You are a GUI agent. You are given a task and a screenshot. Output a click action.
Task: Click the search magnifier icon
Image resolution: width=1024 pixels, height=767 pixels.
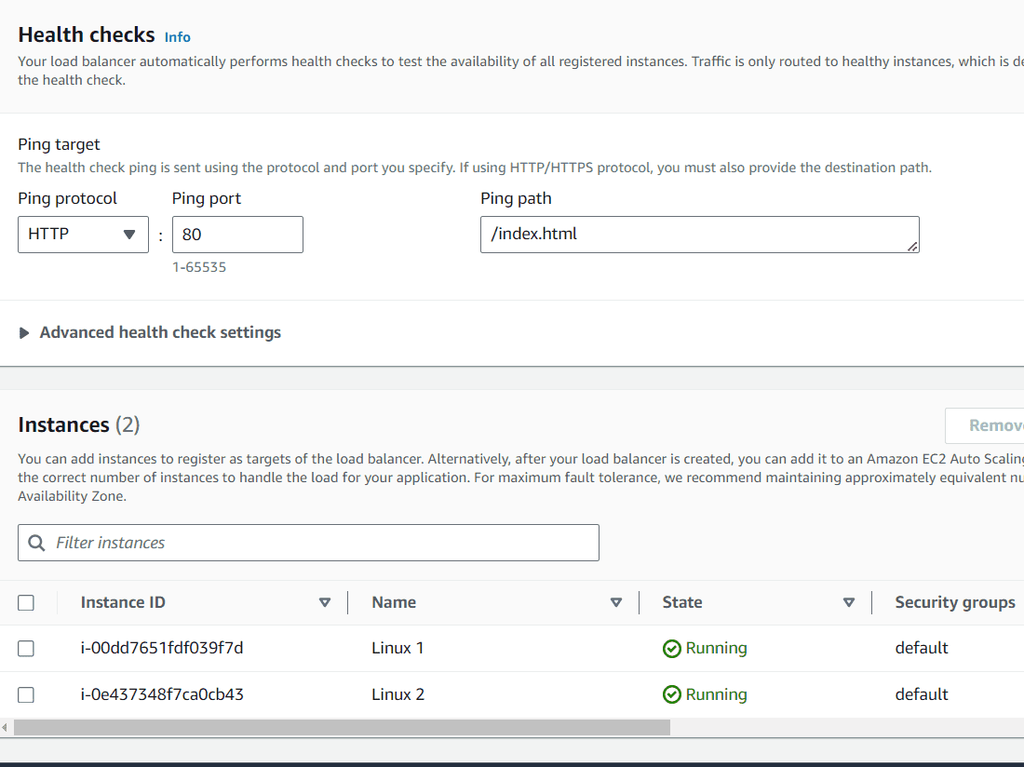(37, 543)
